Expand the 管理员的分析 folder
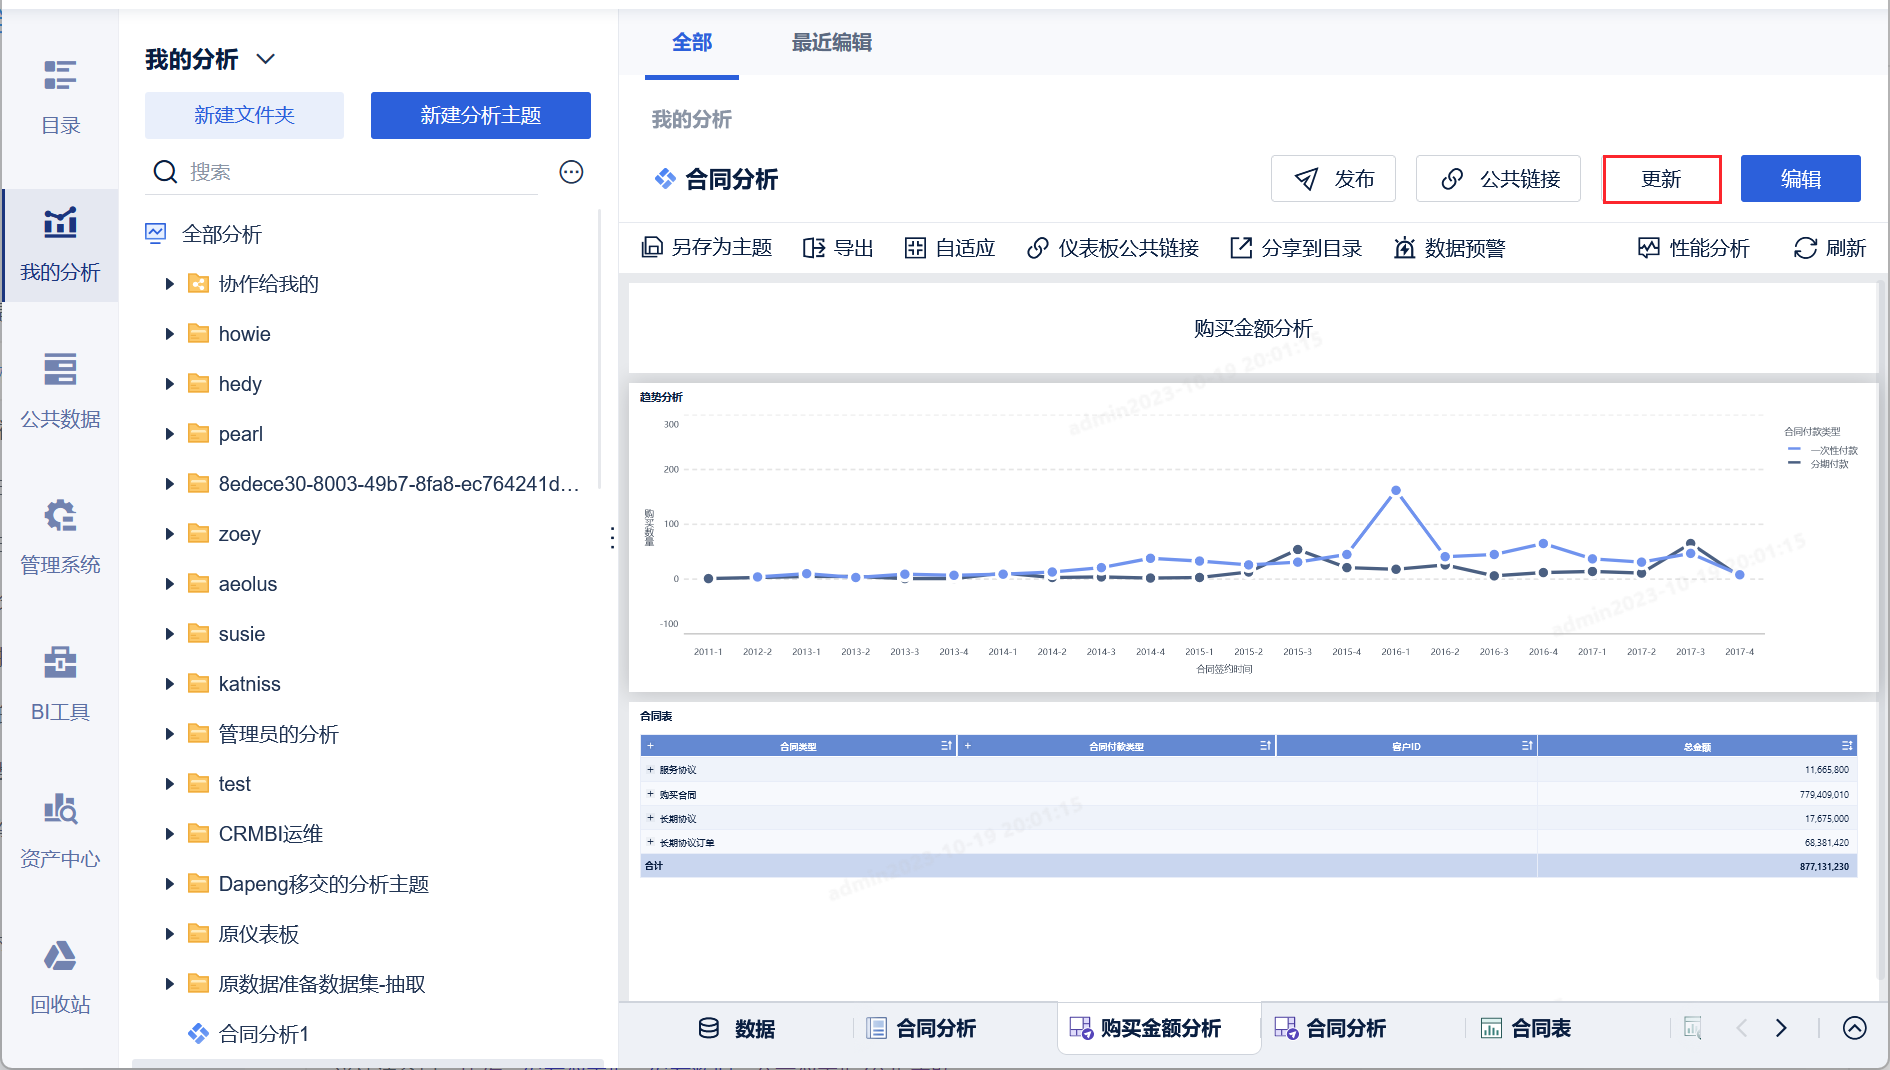1890x1070 pixels. [170, 734]
